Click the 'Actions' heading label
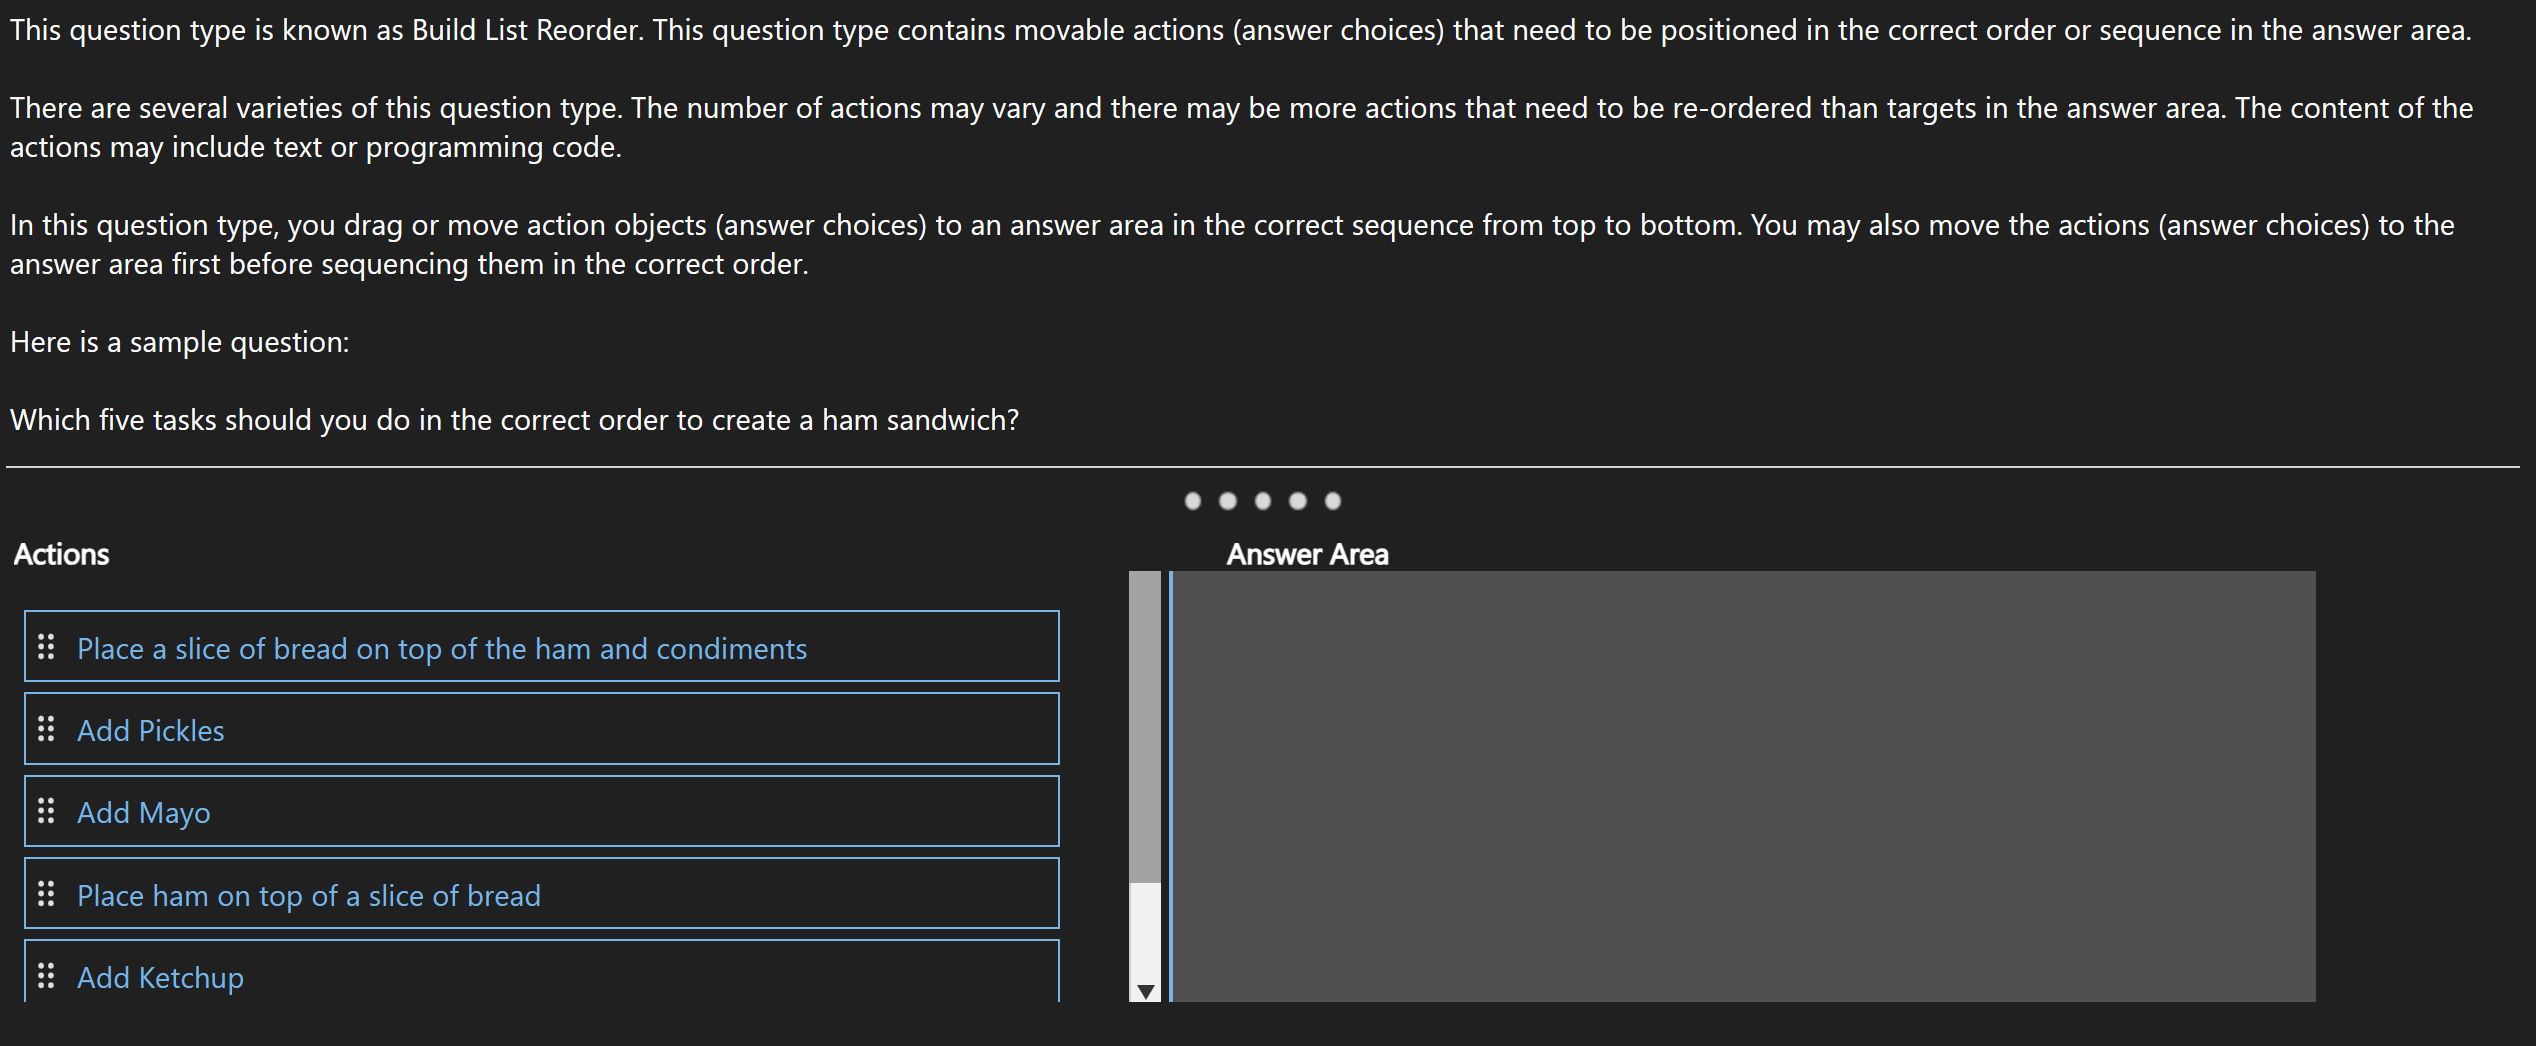This screenshot has width=2536, height=1046. 61,555
